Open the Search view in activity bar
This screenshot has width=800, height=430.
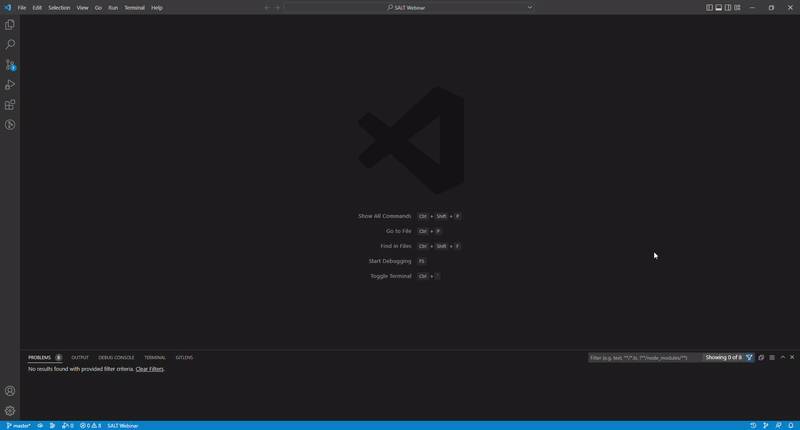tap(10, 44)
